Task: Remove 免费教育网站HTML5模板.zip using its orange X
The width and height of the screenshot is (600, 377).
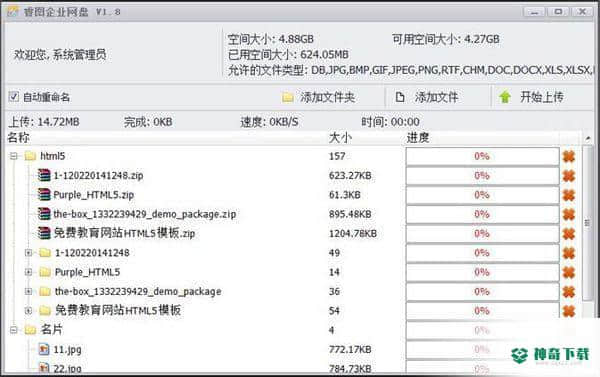Action: (x=569, y=233)
